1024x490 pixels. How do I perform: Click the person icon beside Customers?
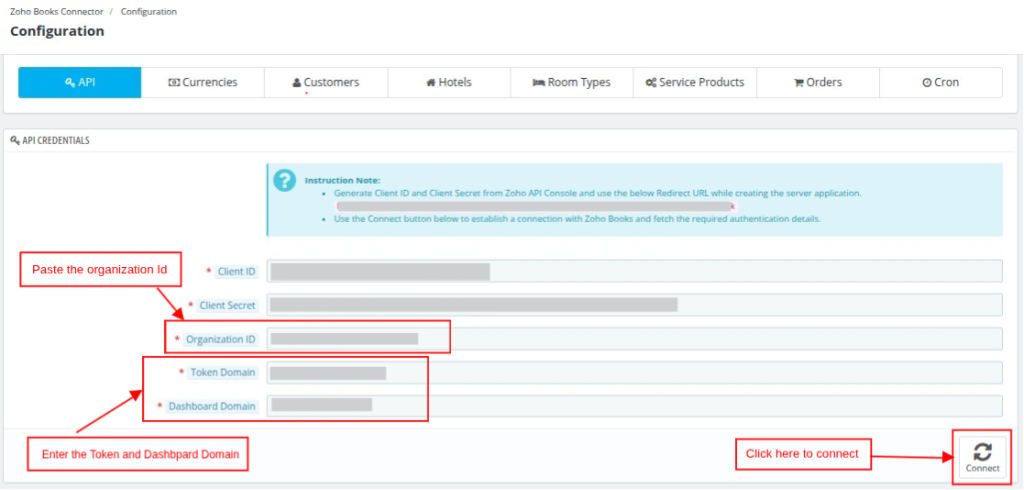296,83
